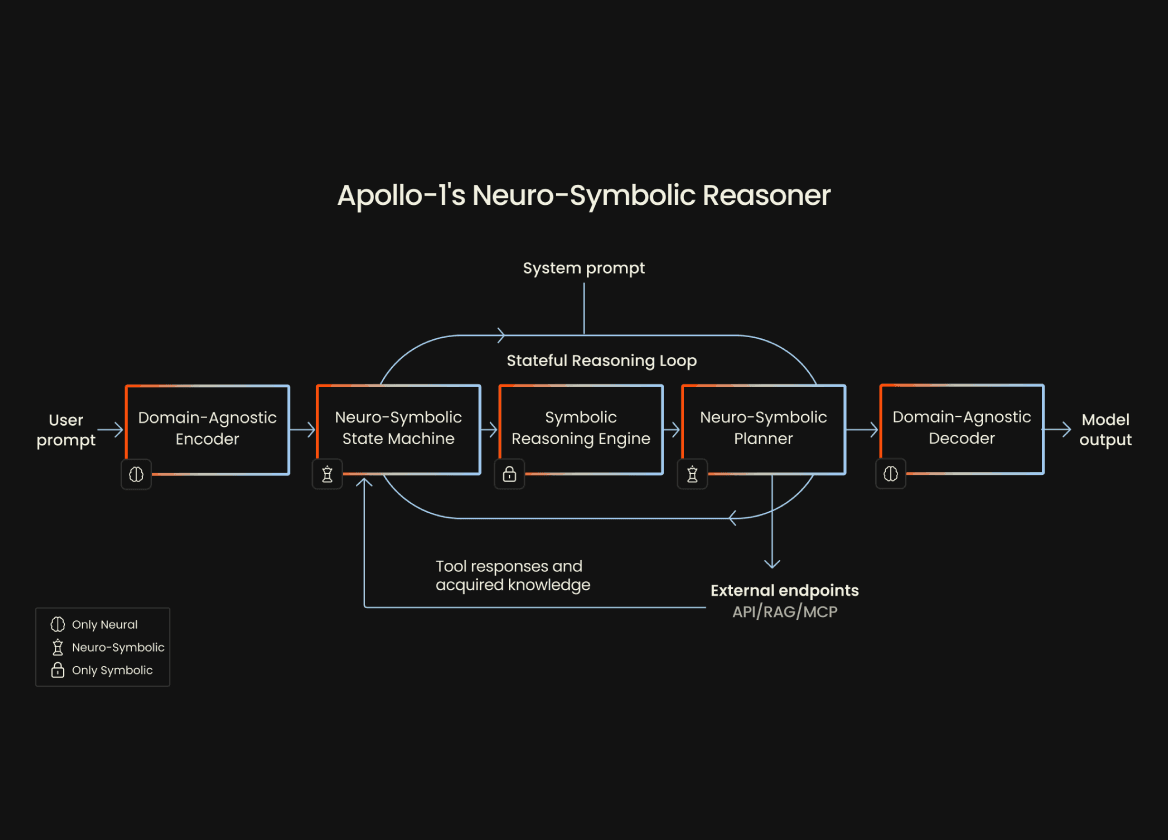Click the Only Neural brain icon in legend
This screenshot has width=1168, height=840.
point(57,625)
